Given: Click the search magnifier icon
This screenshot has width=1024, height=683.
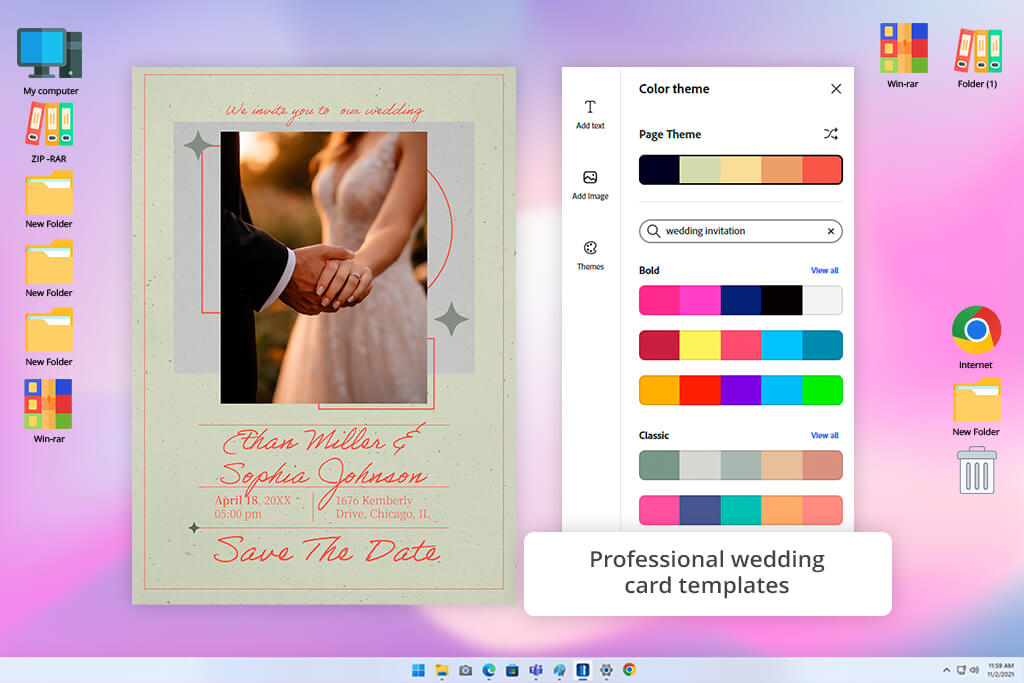Looking at the screenshot, I should [653, 230].
